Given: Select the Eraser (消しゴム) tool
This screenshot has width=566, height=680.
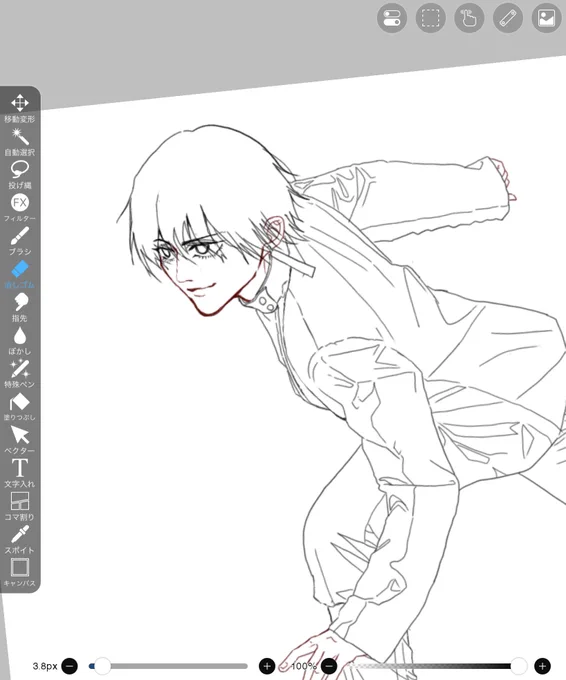Looking at the screenshot, I should (x=20, y=274).
